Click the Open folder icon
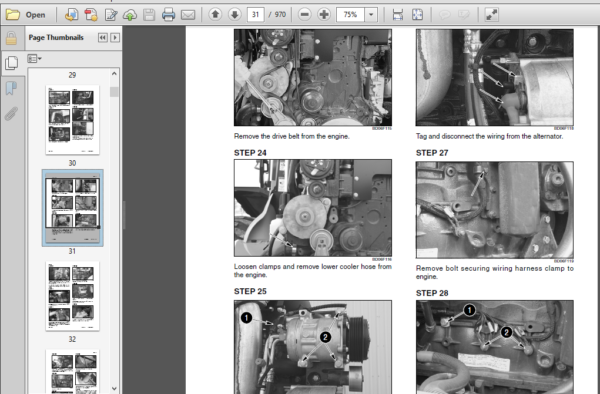Viewport: 600px width, 394px height. pos(13,15)
